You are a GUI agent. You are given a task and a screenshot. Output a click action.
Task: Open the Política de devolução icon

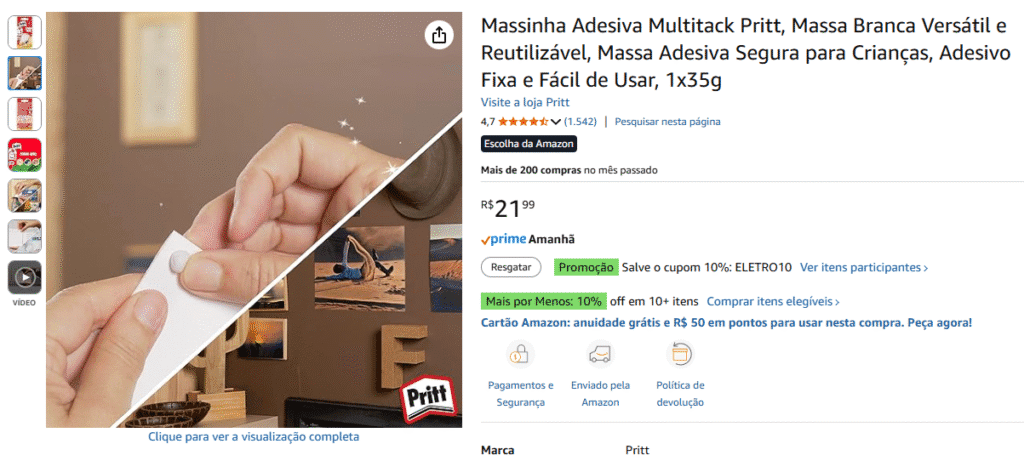point(680,355)
